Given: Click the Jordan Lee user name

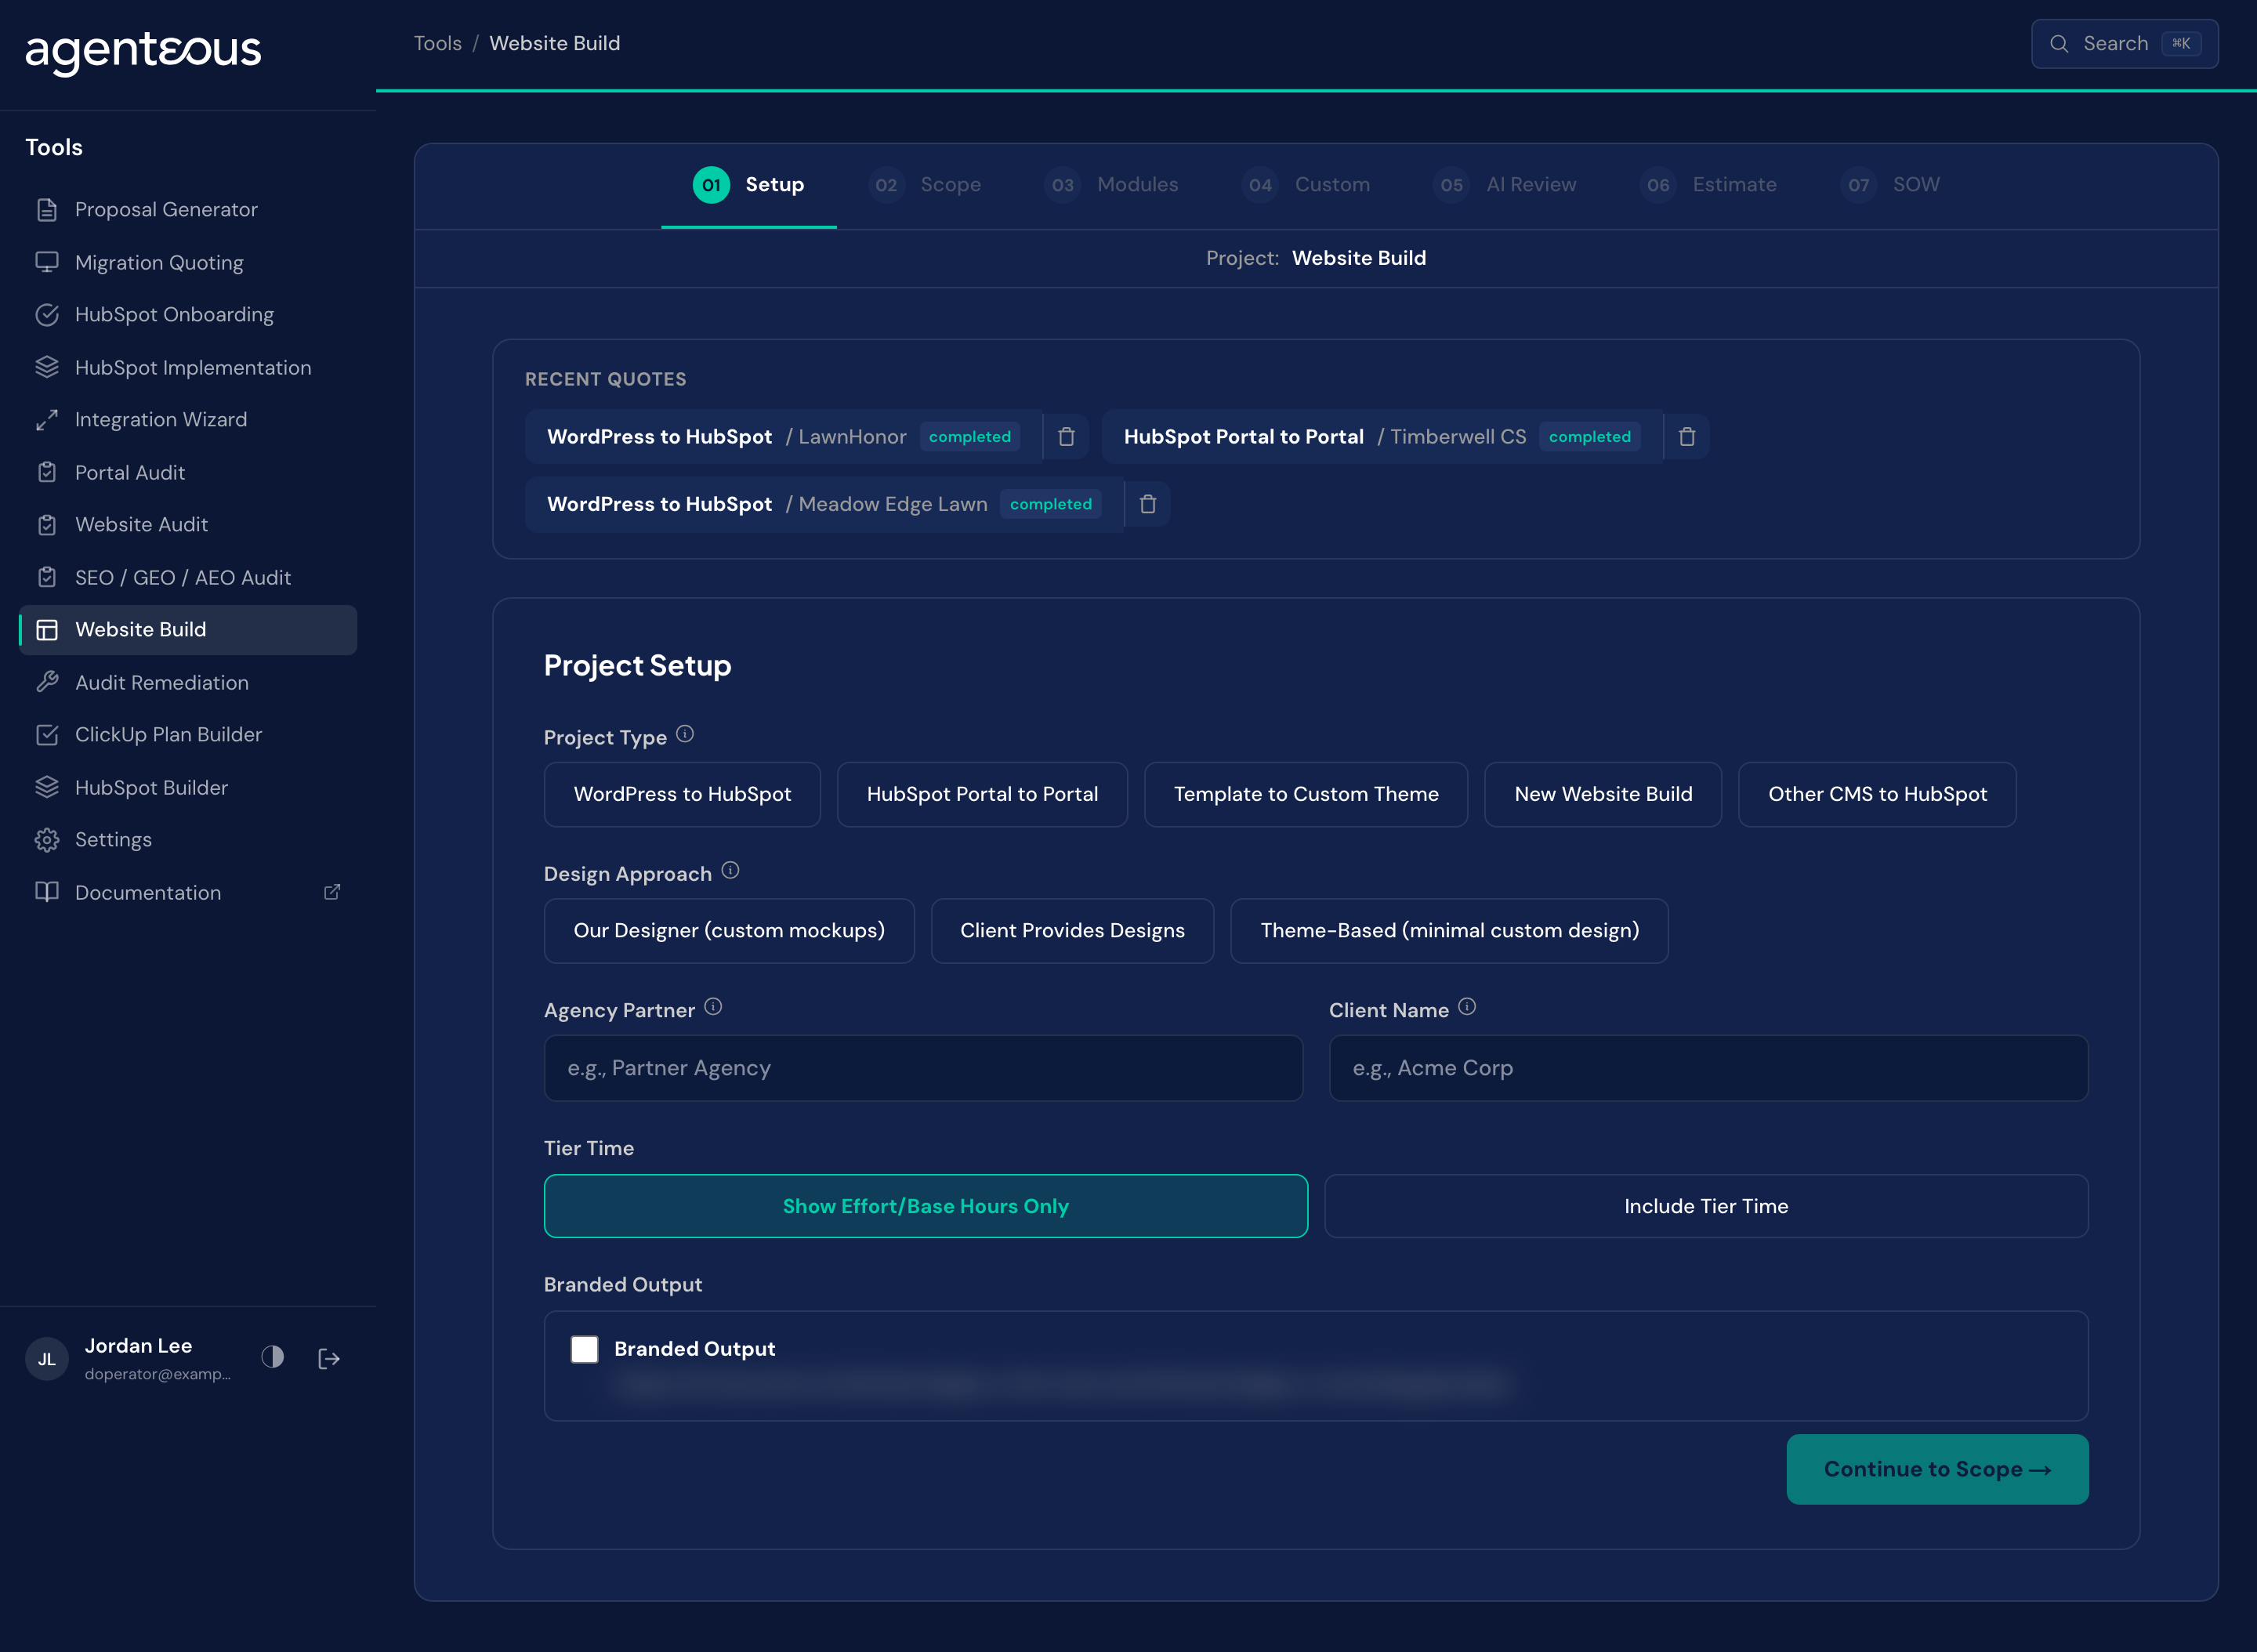Looking at the screenshot, I should (138, 1346).
